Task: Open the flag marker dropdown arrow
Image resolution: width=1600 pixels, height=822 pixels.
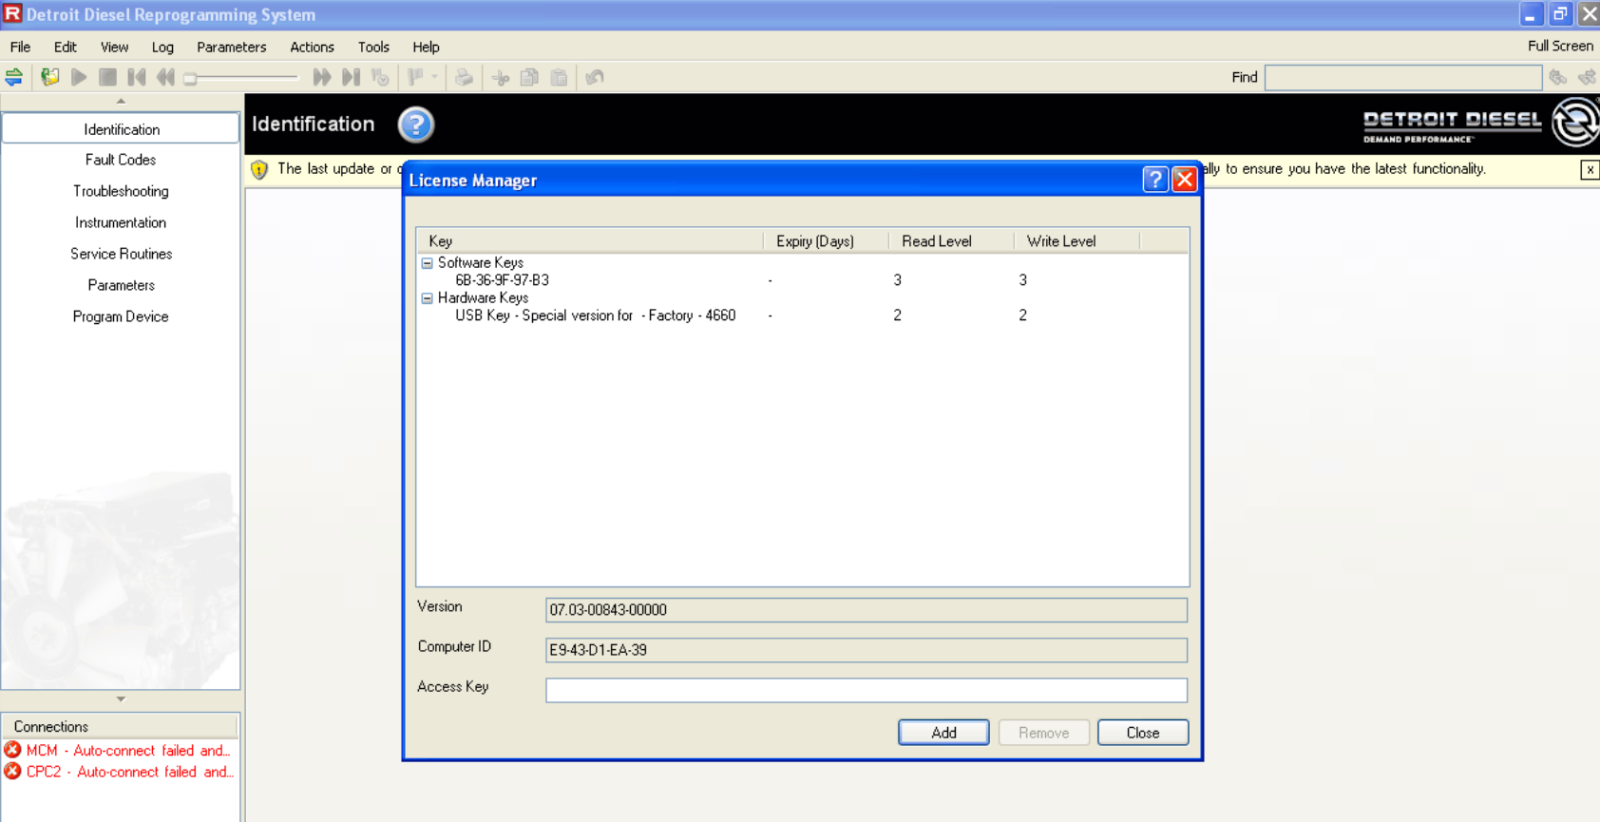Action: pyautogui.click(x=435, y=77)
